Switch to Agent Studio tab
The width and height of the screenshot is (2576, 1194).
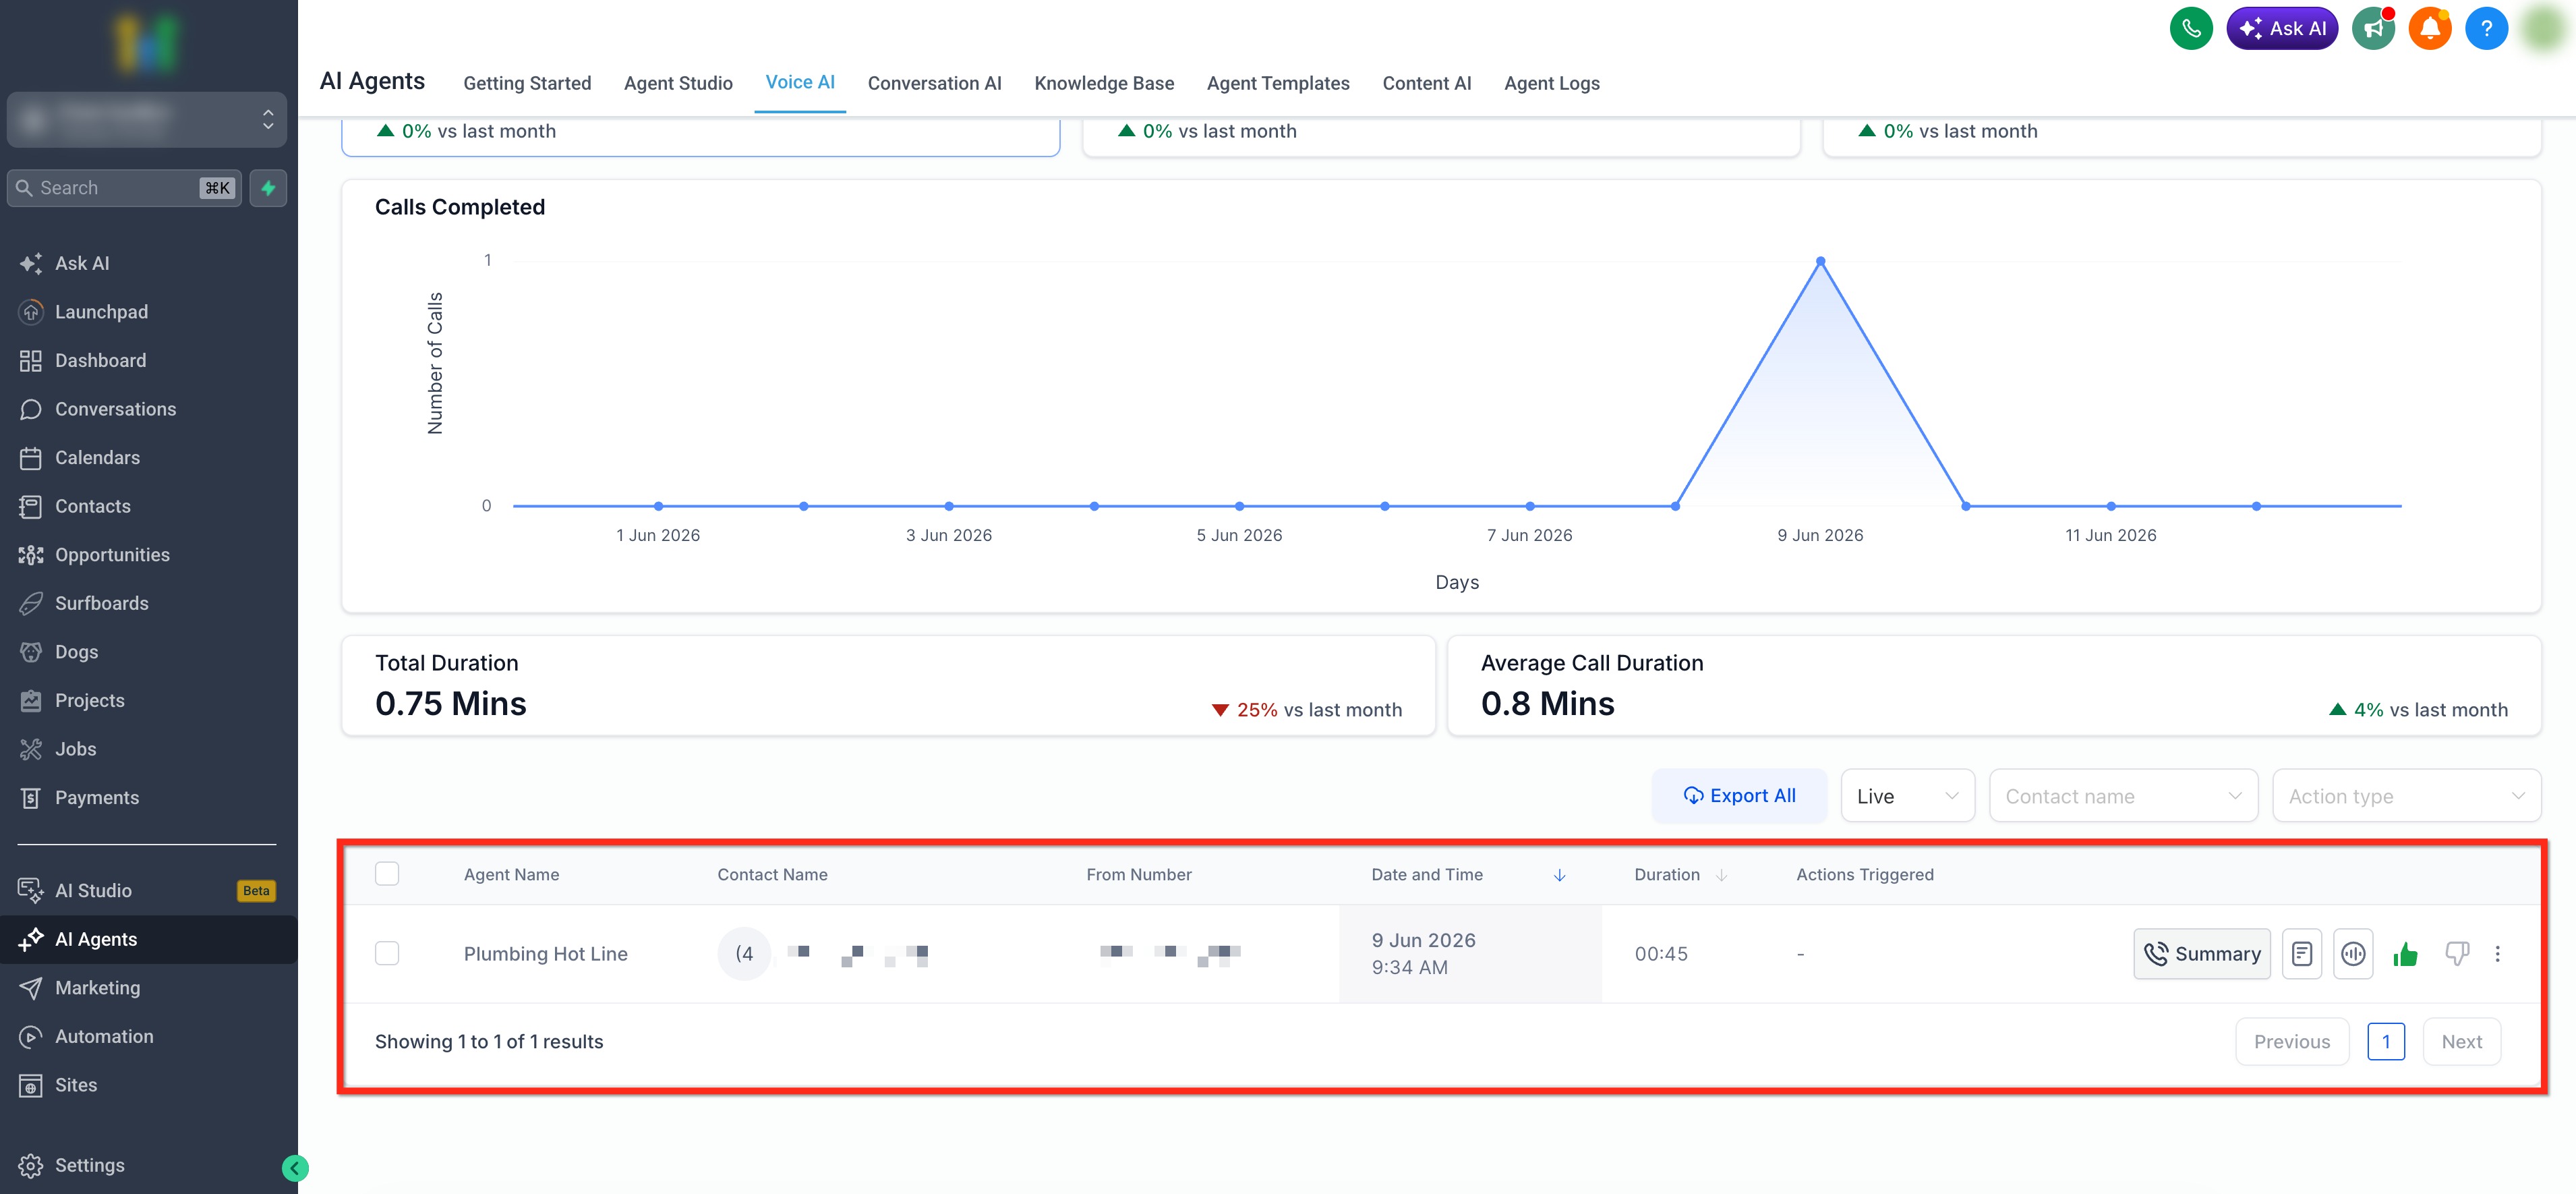point(678,83)
